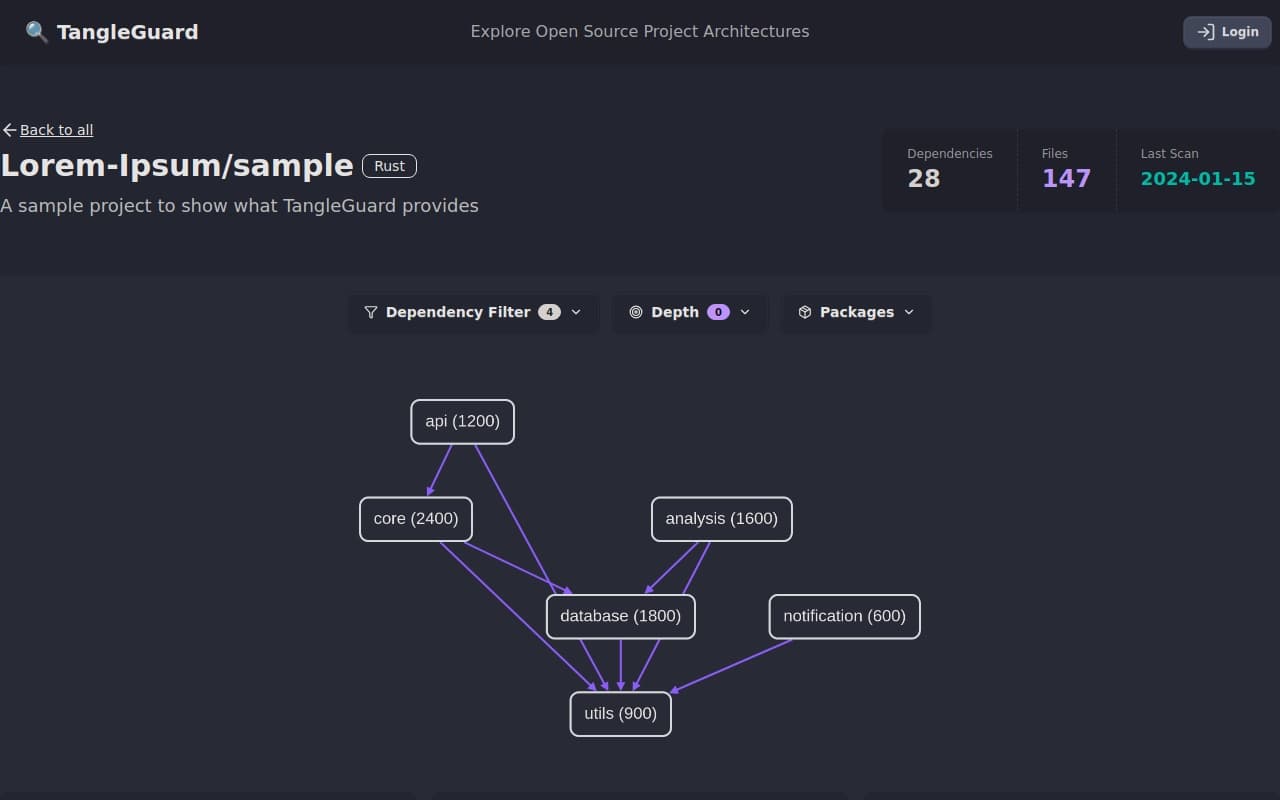Expand the Dependency Filter chevron
This screenshot has width=1280, height=800.
(x=576, y=312)
